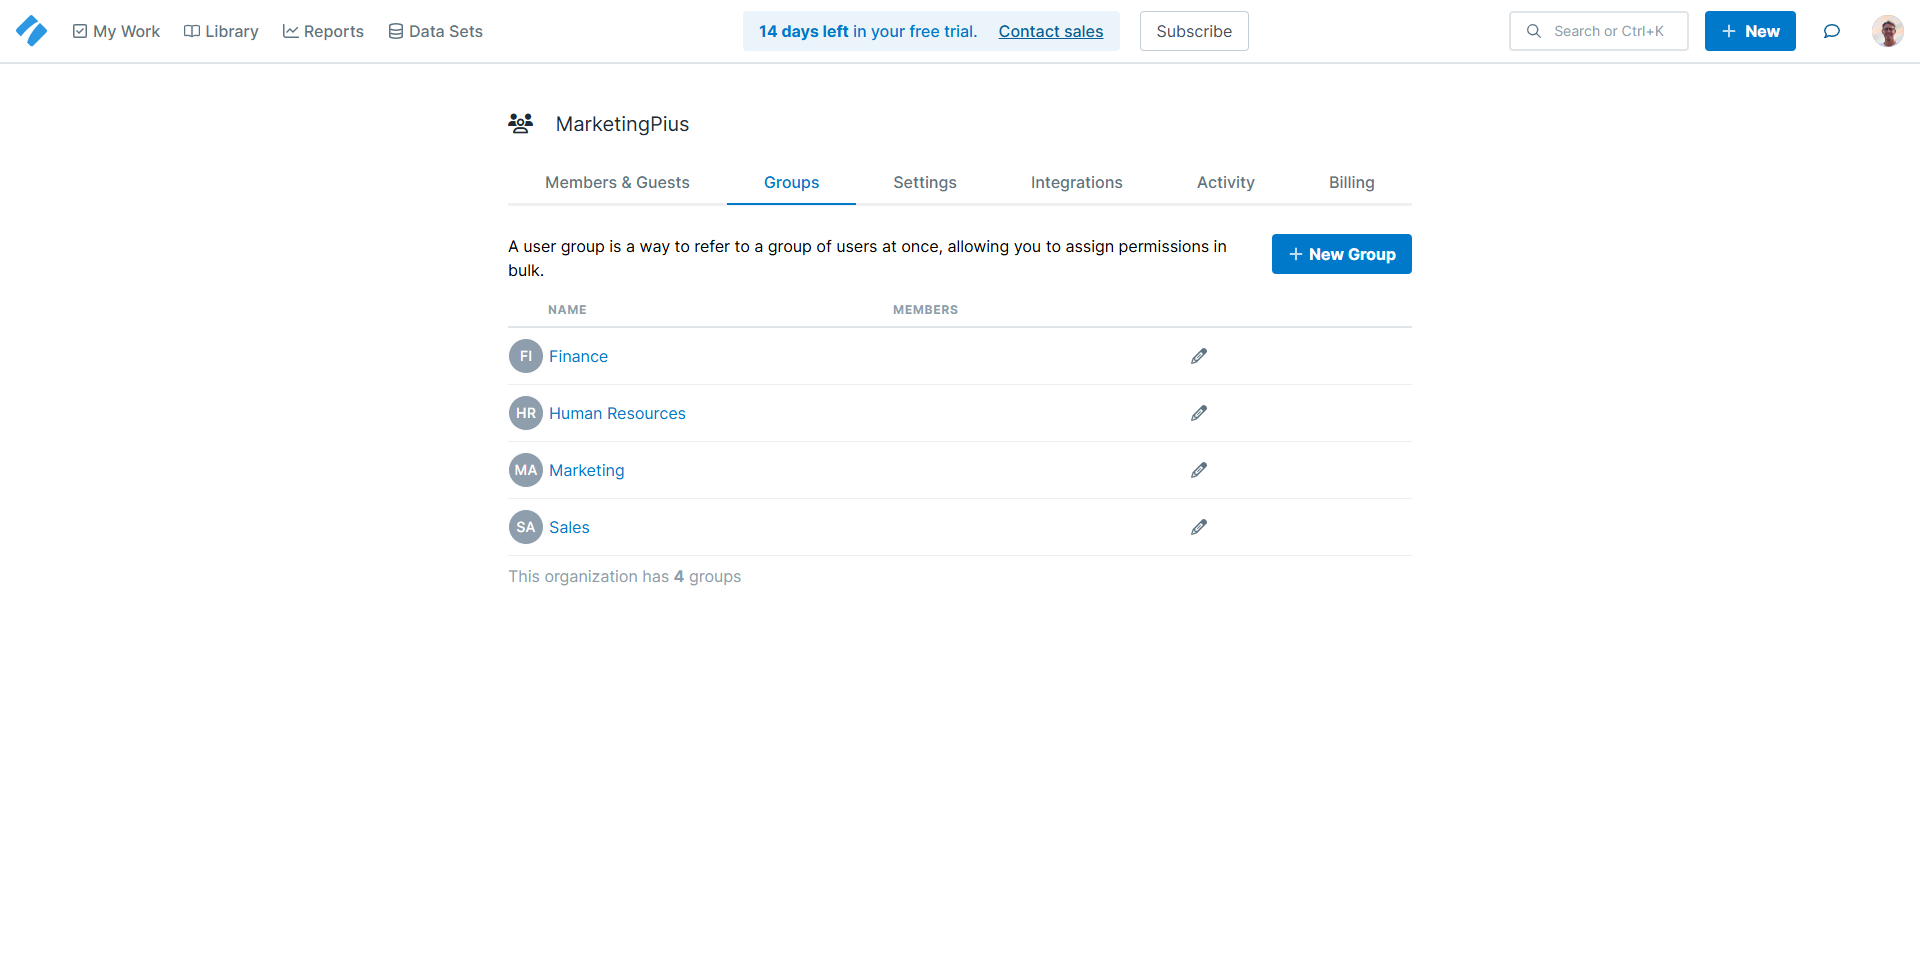Viewport: 1920px width, 963px height.
Task: Go to My Work in navigation
Action: [116, 31]
